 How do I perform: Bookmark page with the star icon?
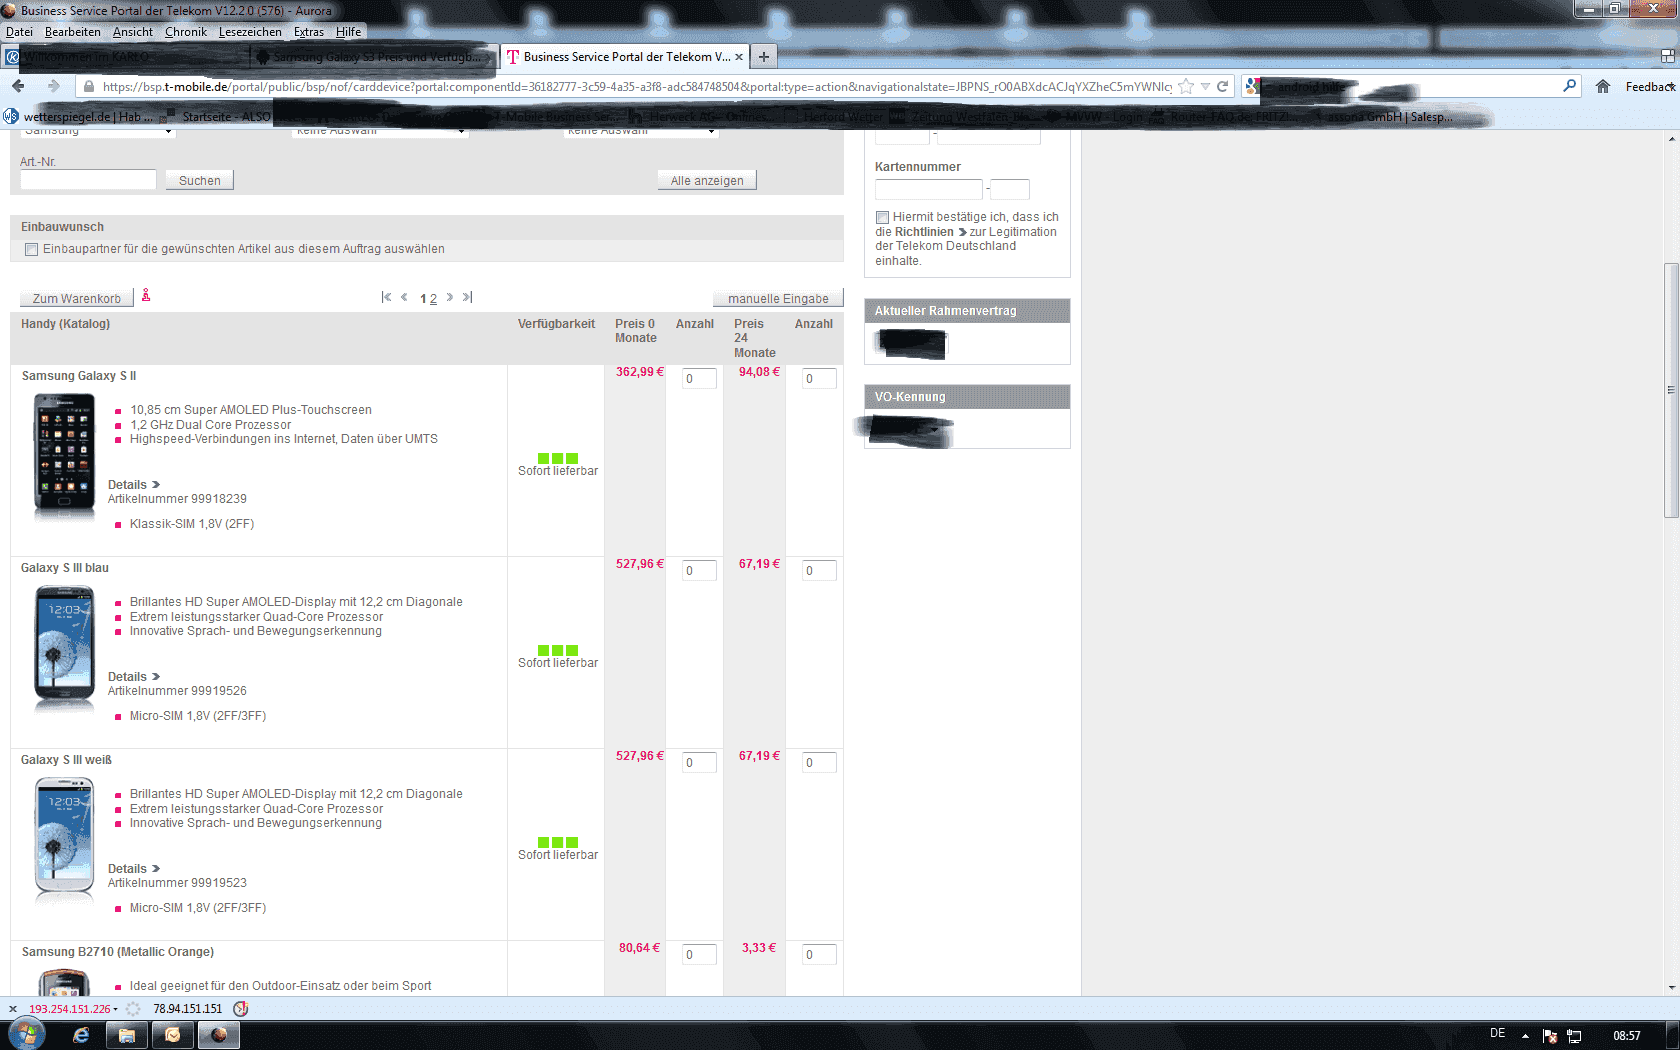[x=1186, y=87]
